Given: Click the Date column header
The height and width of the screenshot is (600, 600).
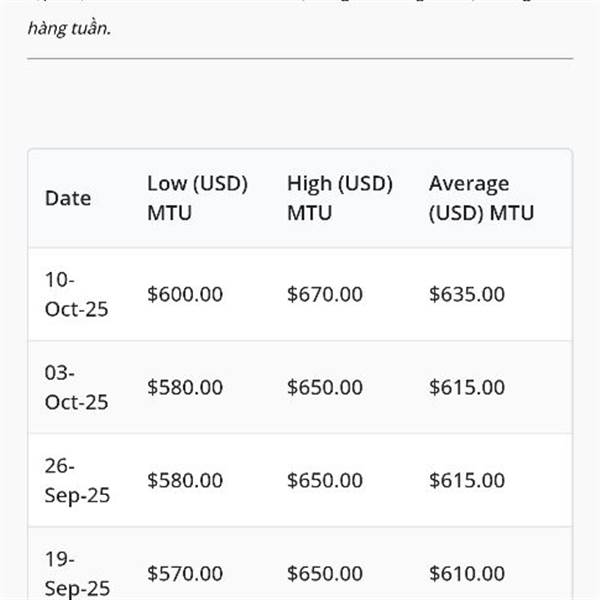Looking at the screenshot, I should [x=68, y=198].
